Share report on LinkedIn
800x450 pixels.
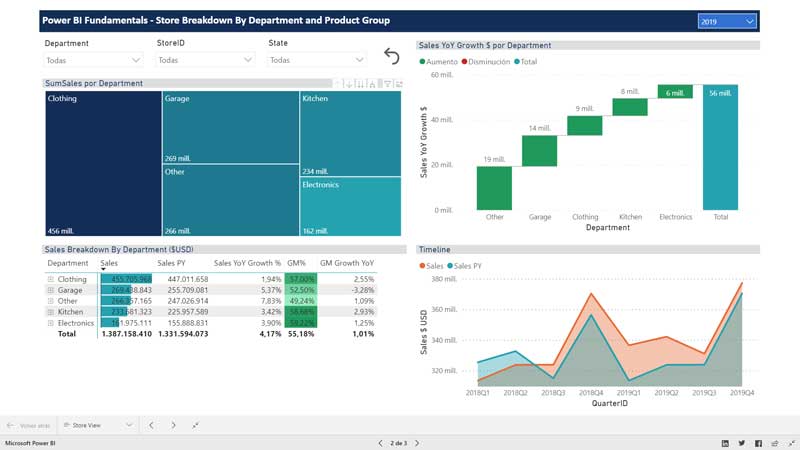724,441
